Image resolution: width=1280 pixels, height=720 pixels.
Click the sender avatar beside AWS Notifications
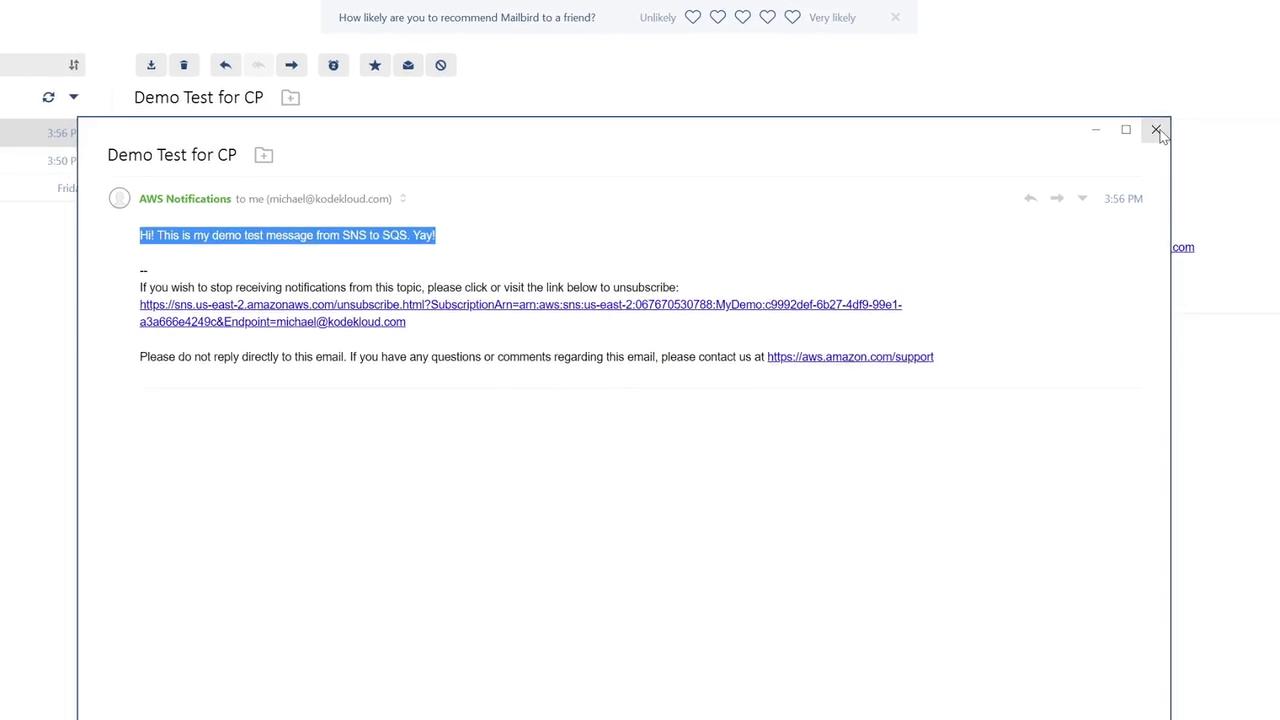click(120, 198)
